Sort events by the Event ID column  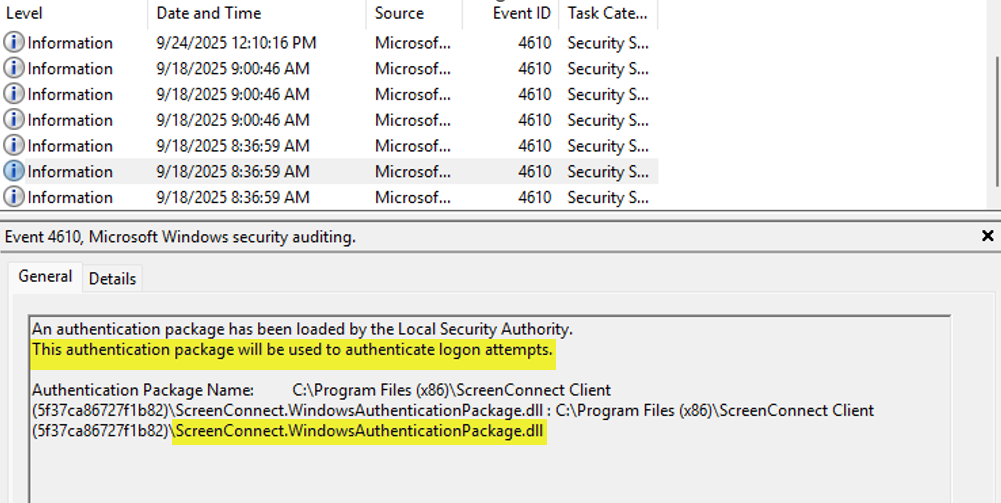pos(511,13)
